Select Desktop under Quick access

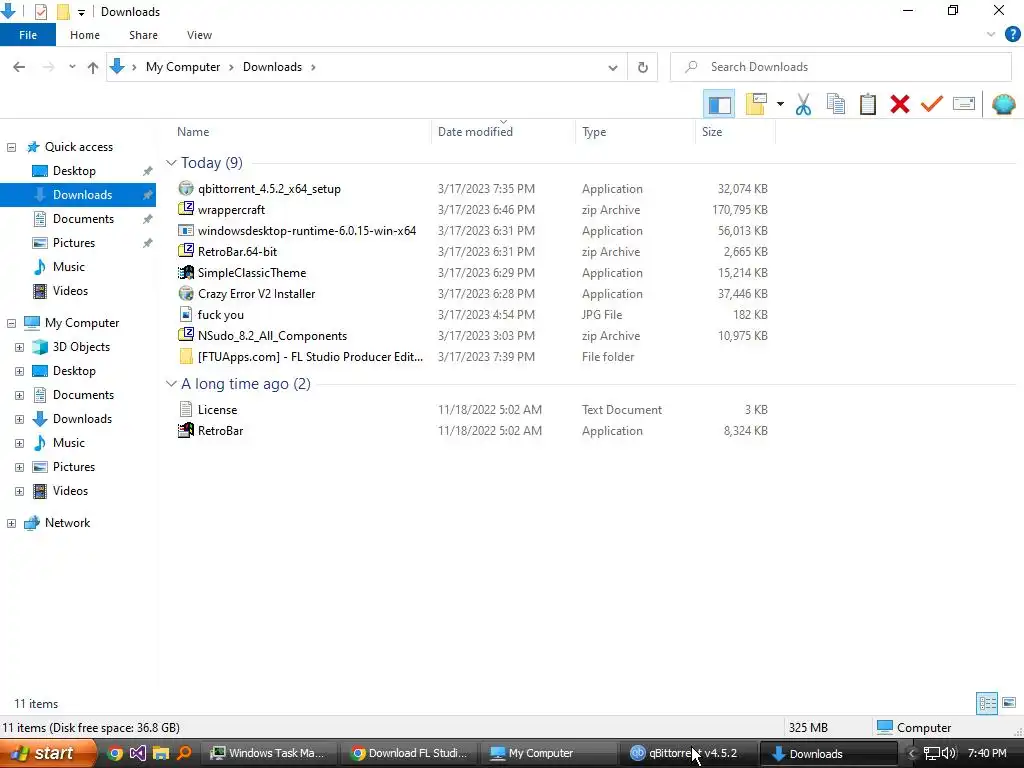click(x=74, y=171)
